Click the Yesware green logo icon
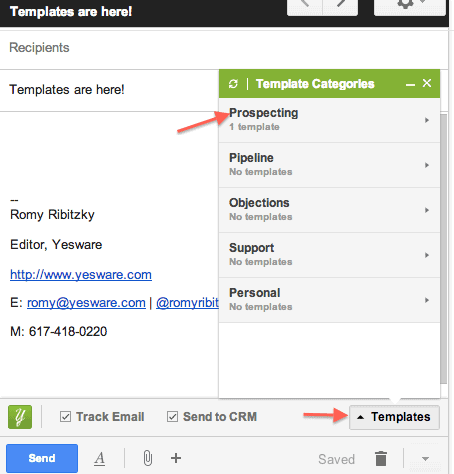This screenshot has width=454, height=474. pos(20,417)
